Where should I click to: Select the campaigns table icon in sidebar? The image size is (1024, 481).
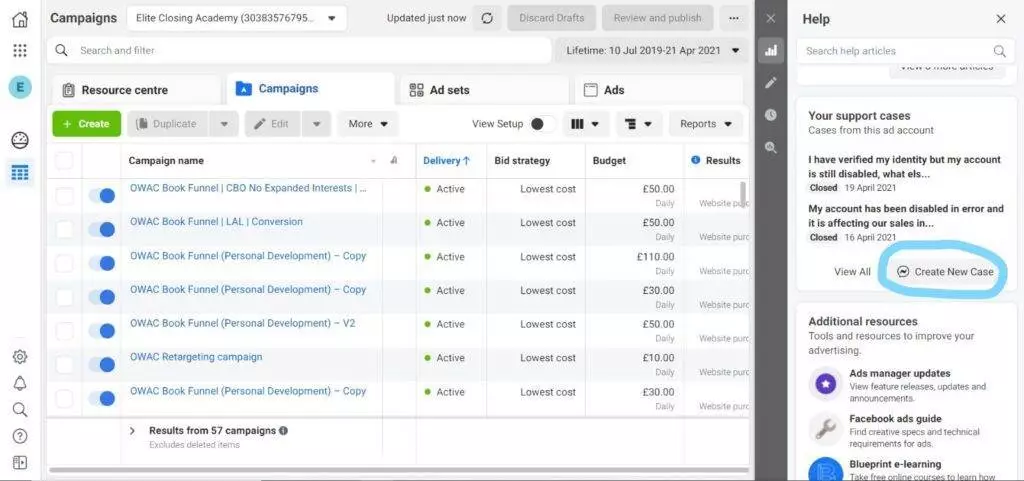point(20,173)
